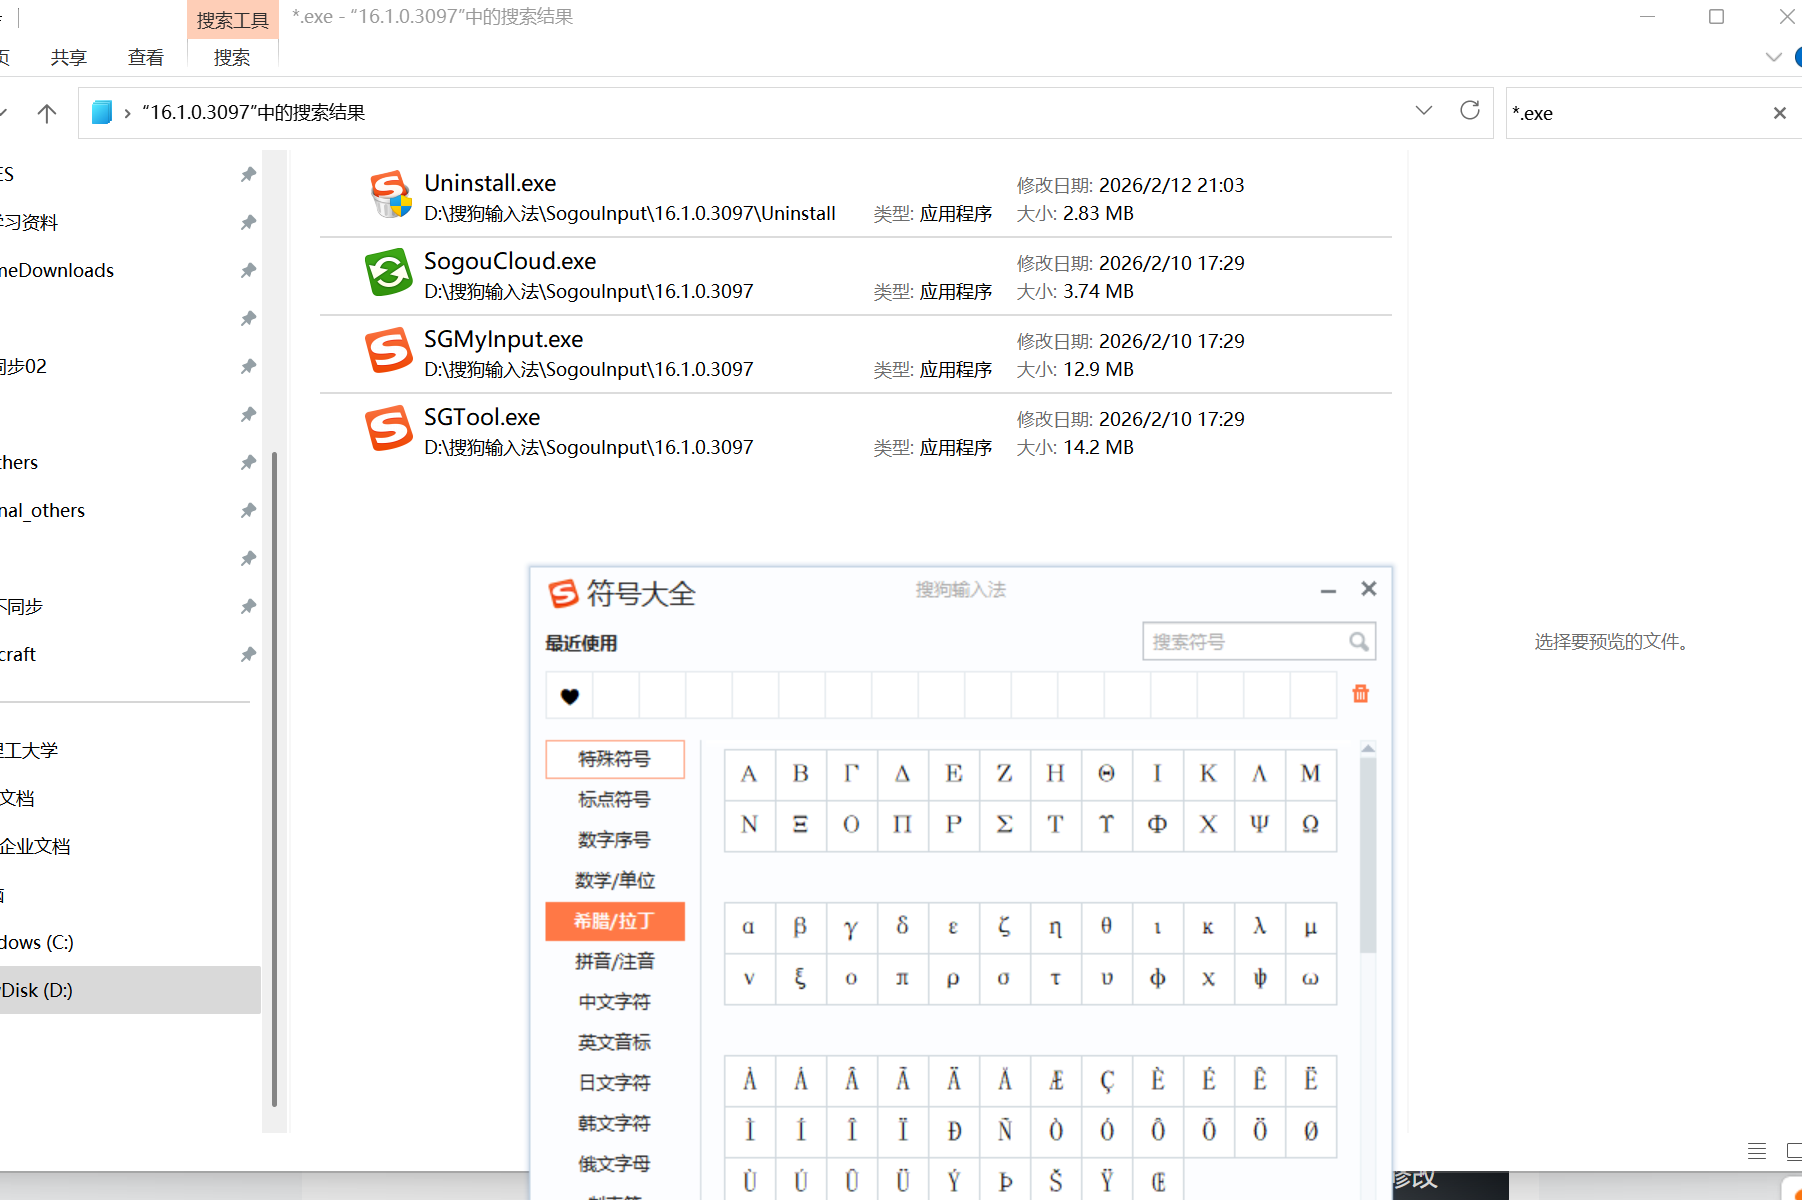Minimize the 符号大全 window

tap(1328, 590)
